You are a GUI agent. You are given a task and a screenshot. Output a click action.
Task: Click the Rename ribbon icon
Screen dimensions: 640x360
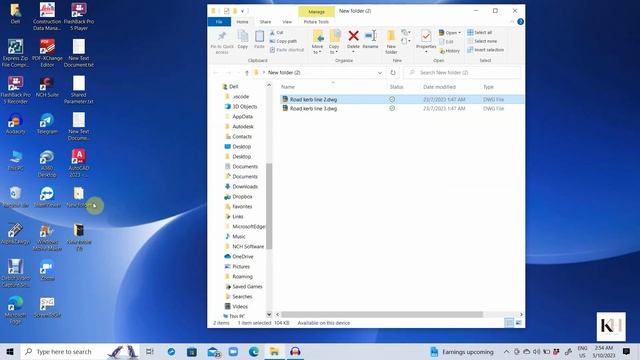tap(371, 40)
